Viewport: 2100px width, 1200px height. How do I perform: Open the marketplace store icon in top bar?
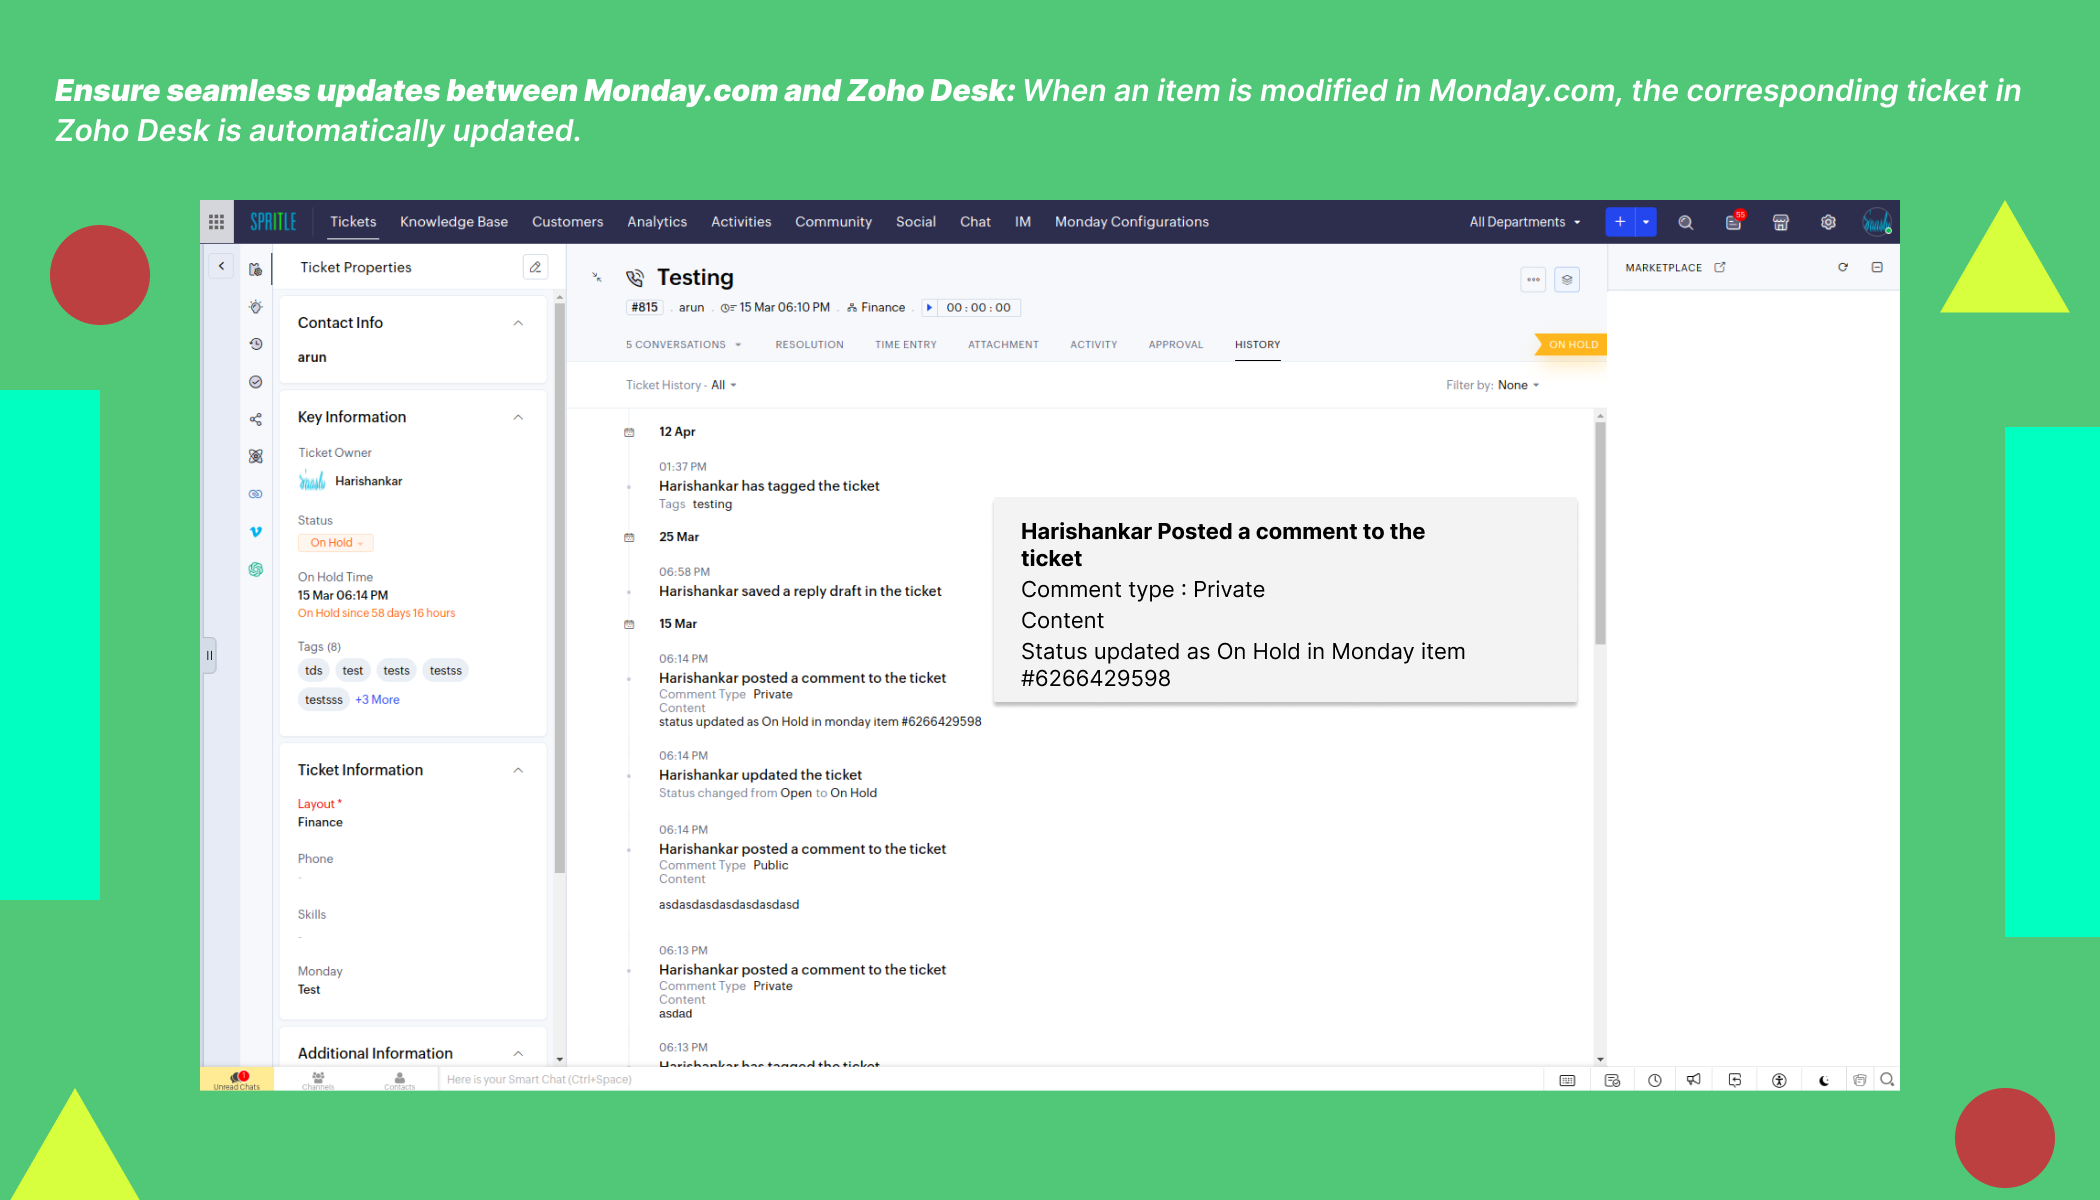[1781, 222]
